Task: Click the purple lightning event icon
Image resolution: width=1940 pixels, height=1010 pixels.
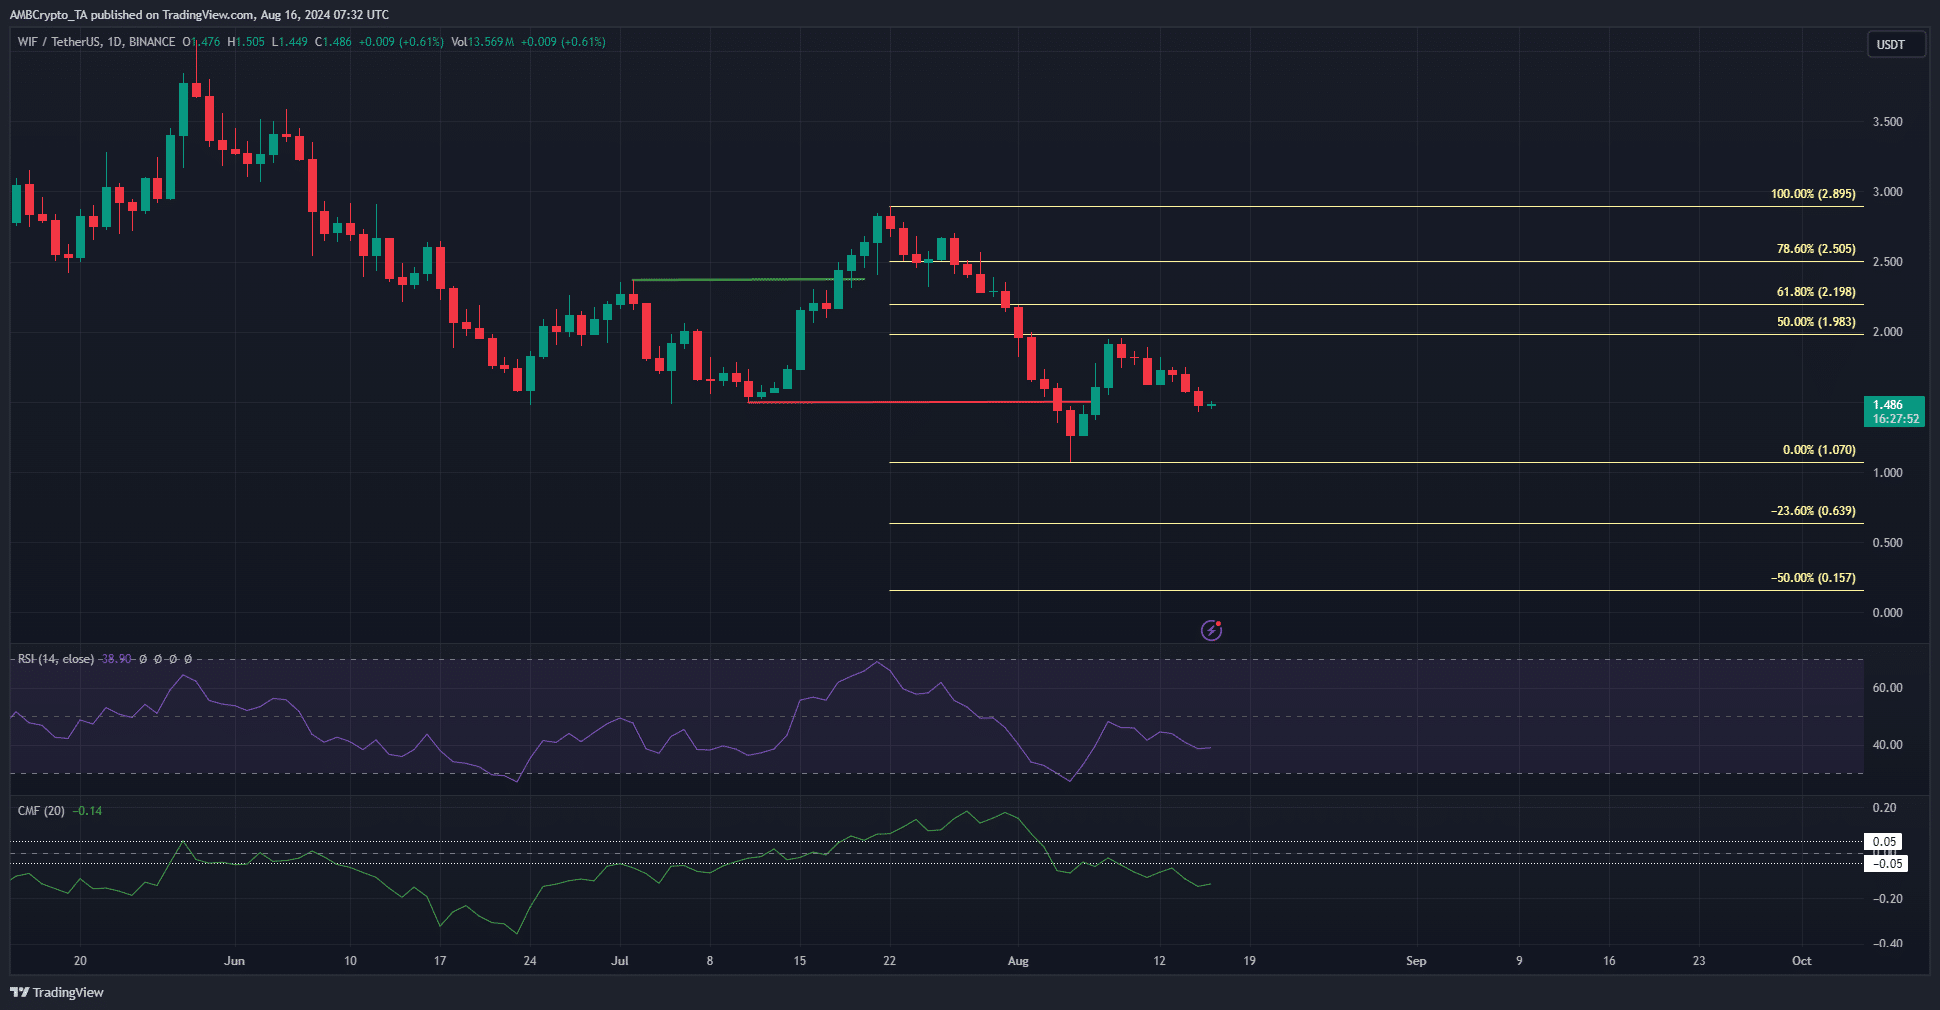Action: [1211, 630]
